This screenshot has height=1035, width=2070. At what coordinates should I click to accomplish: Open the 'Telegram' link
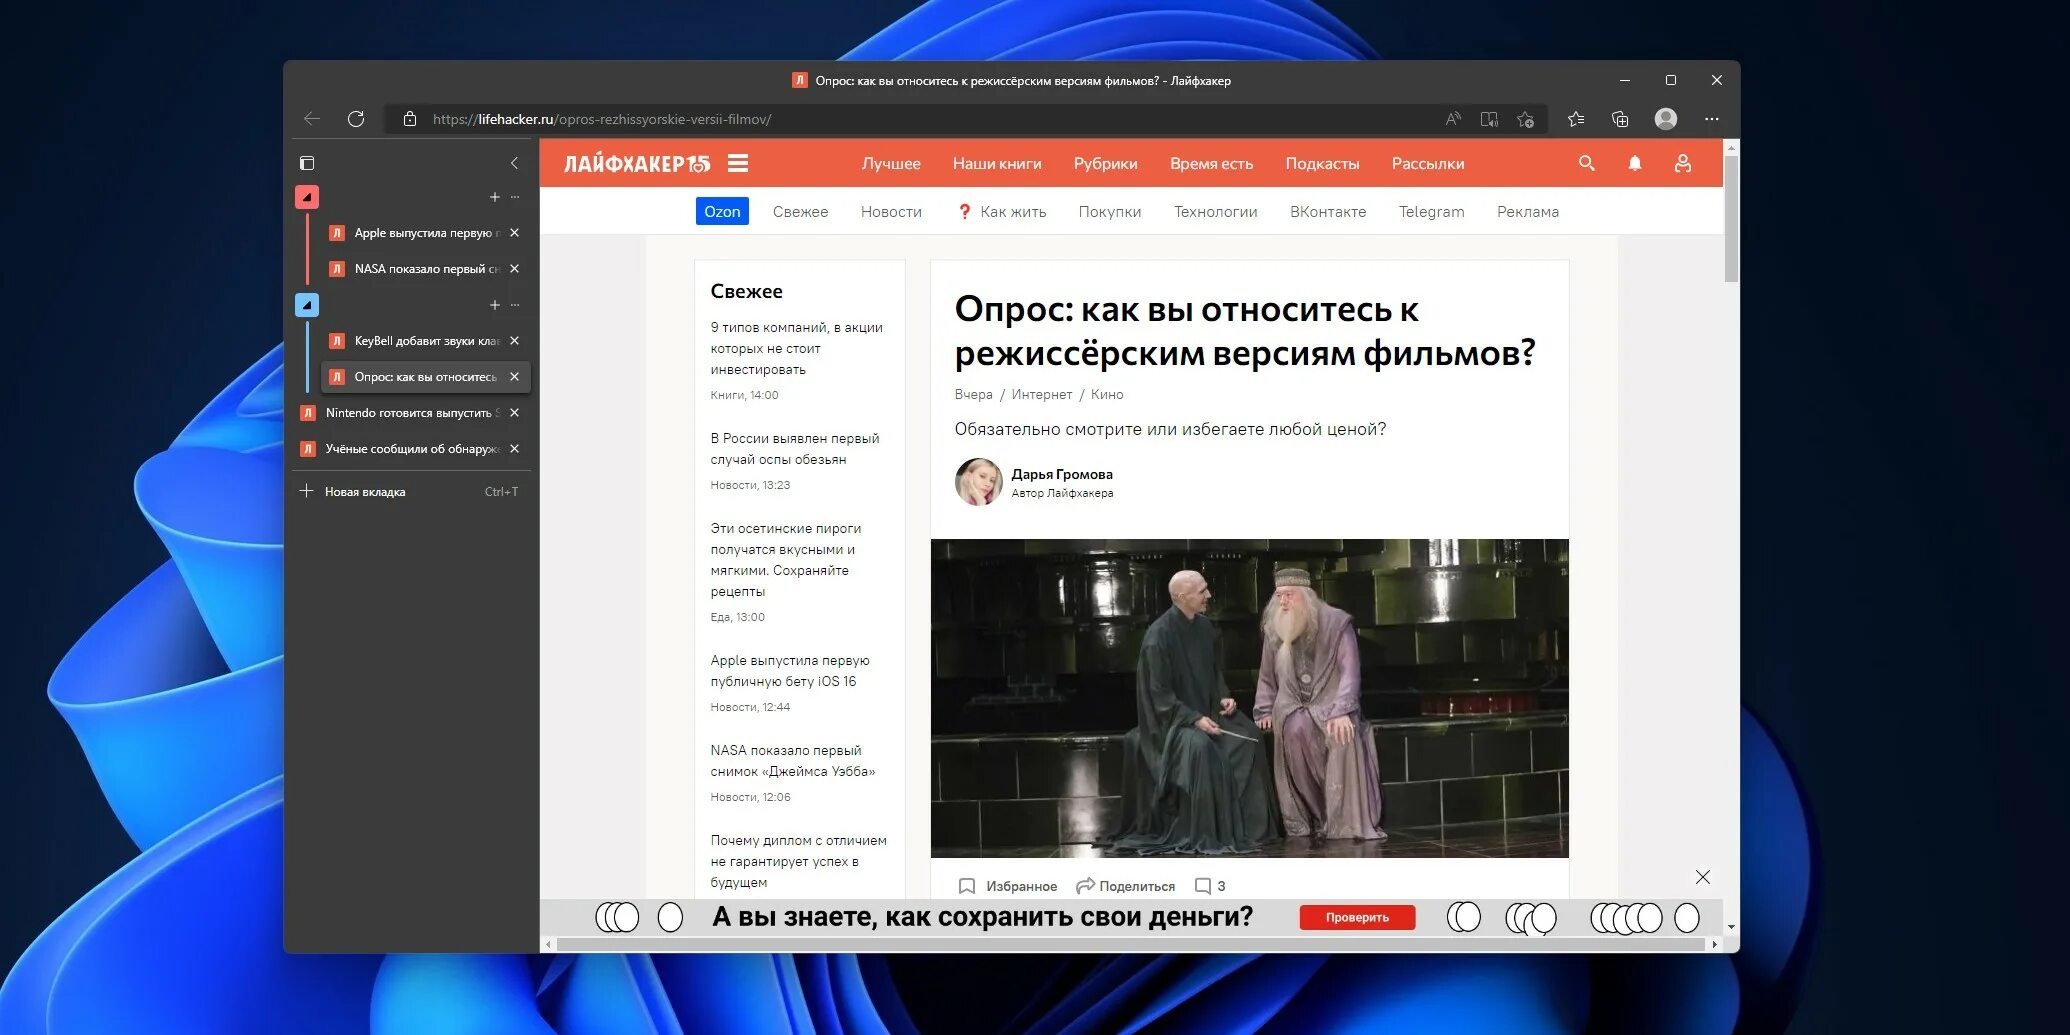click(x=1431, y=212)
